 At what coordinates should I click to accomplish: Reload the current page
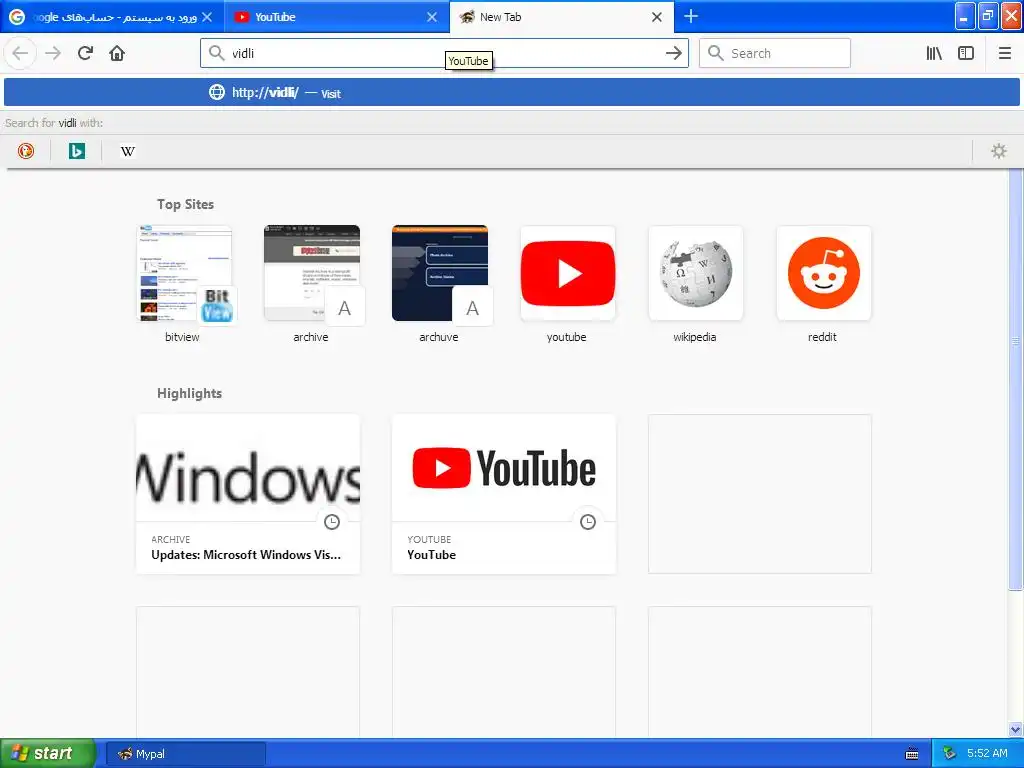pos(85,53)
